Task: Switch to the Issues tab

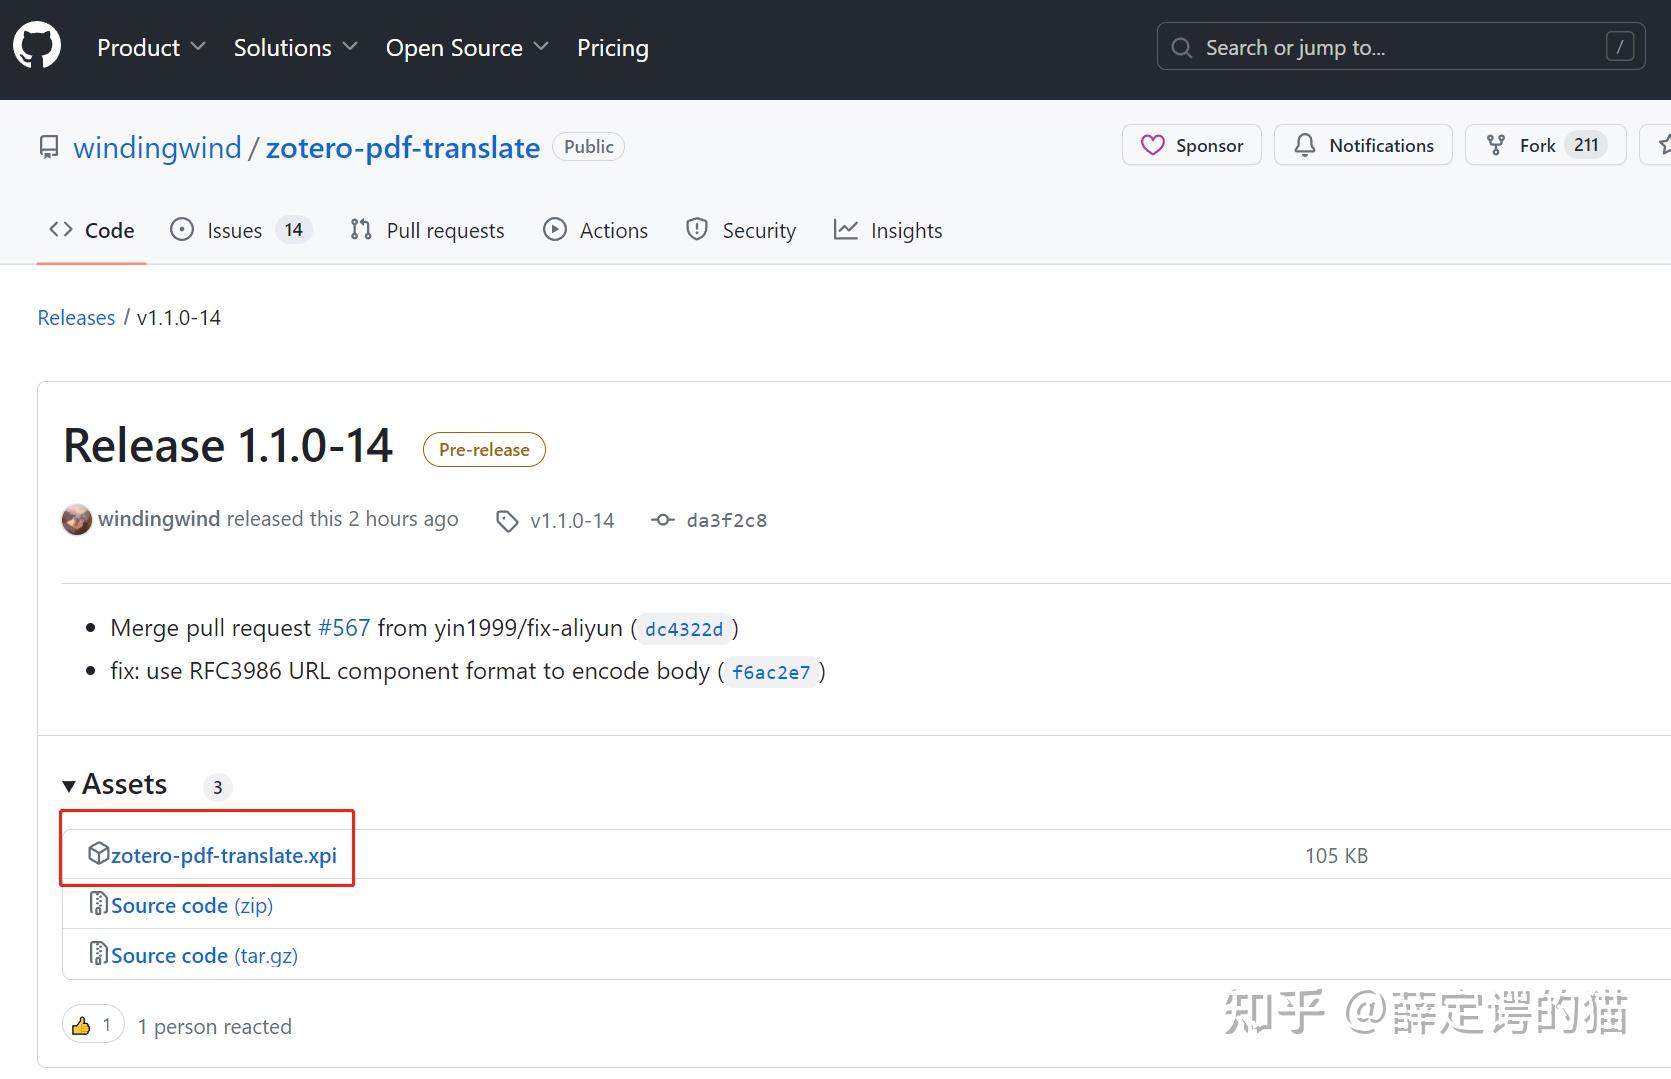Action: point(240,230)
